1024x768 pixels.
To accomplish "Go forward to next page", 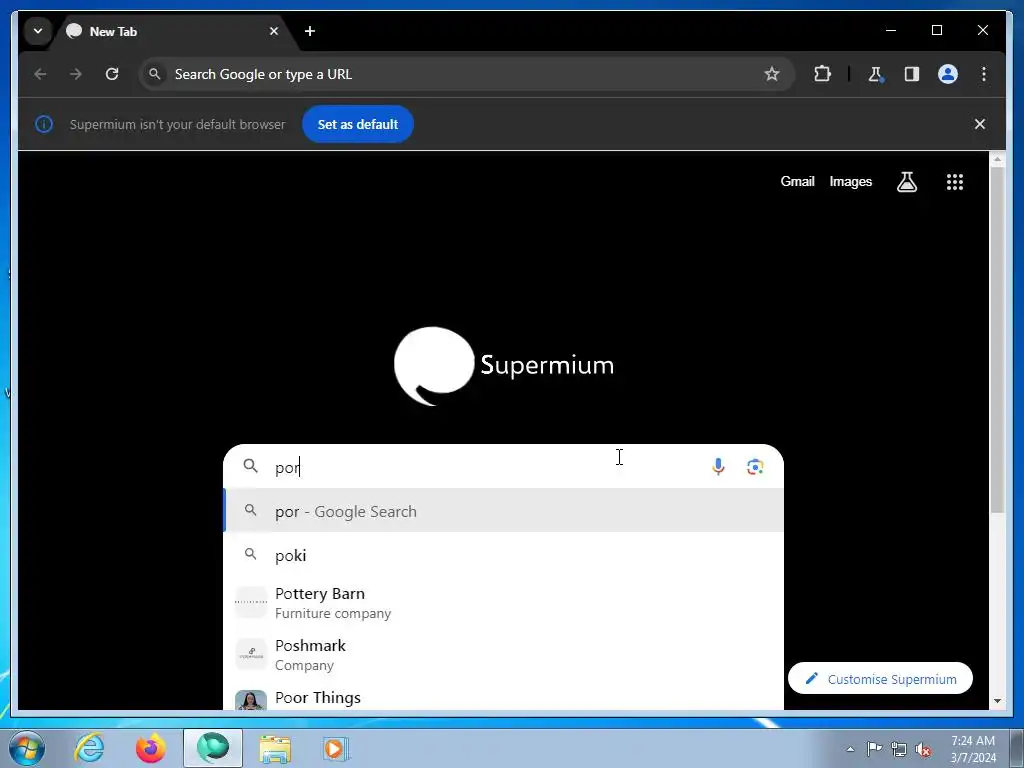I will click(76, 74).
